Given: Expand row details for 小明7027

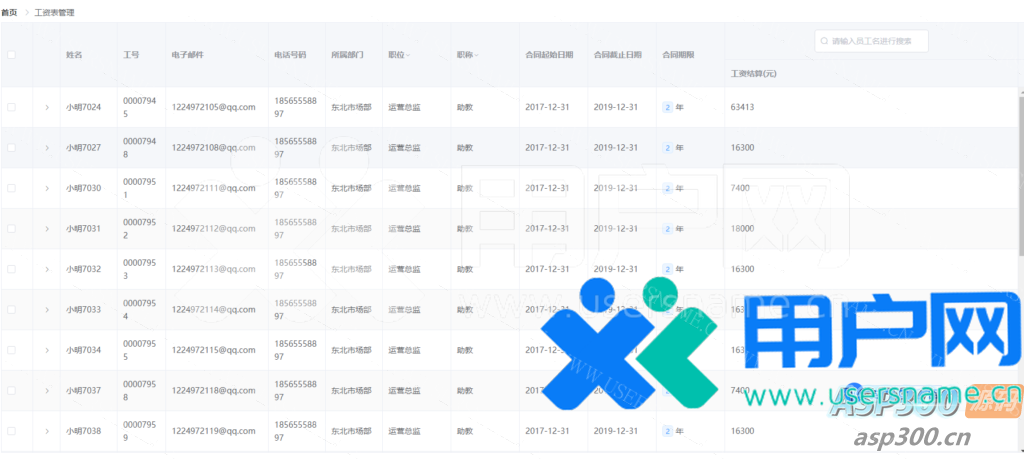Looking at the screenshot, I should click(46, 148).
